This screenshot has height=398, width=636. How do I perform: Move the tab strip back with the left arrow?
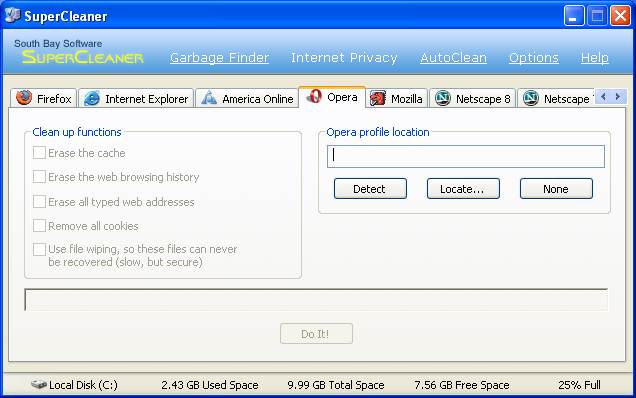coord(604,97)
